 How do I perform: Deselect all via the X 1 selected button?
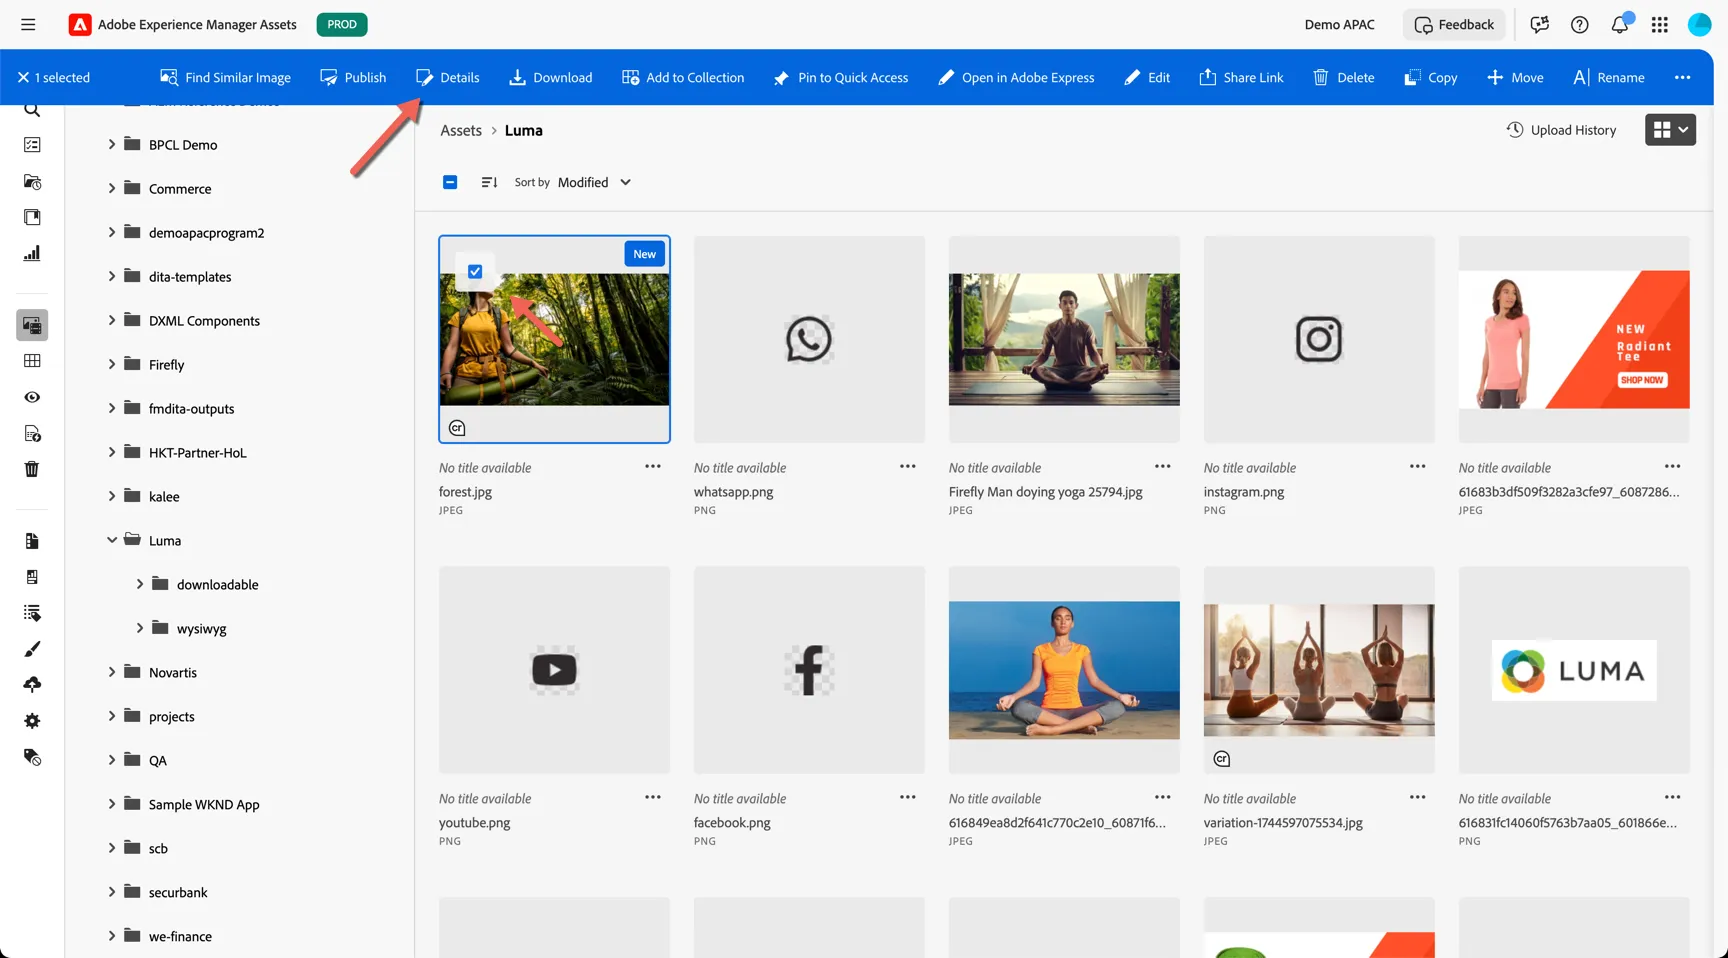point(53,77)
